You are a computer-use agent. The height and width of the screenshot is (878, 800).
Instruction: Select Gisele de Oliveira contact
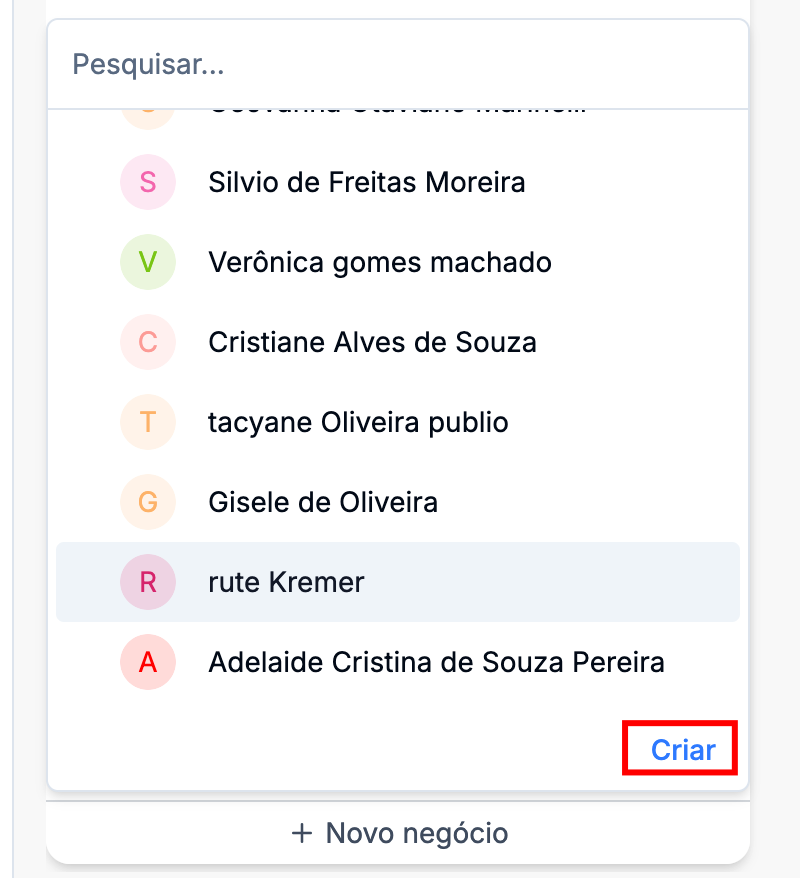(x=323, y=502)
